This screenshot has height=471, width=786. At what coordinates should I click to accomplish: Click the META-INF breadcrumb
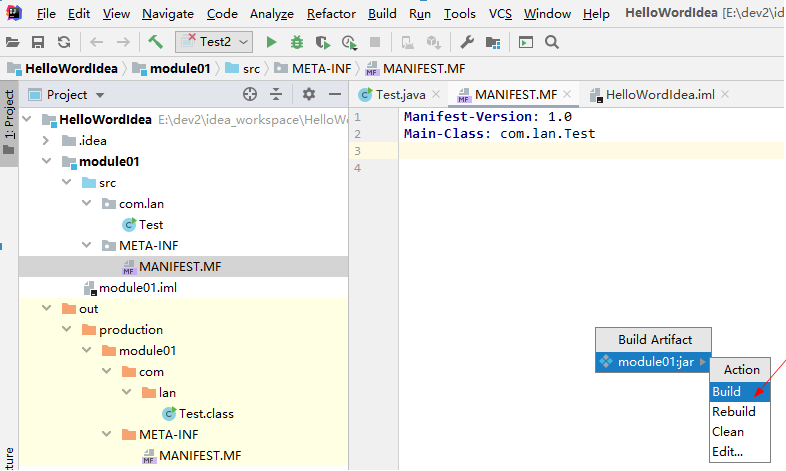[x=313, y=69]
